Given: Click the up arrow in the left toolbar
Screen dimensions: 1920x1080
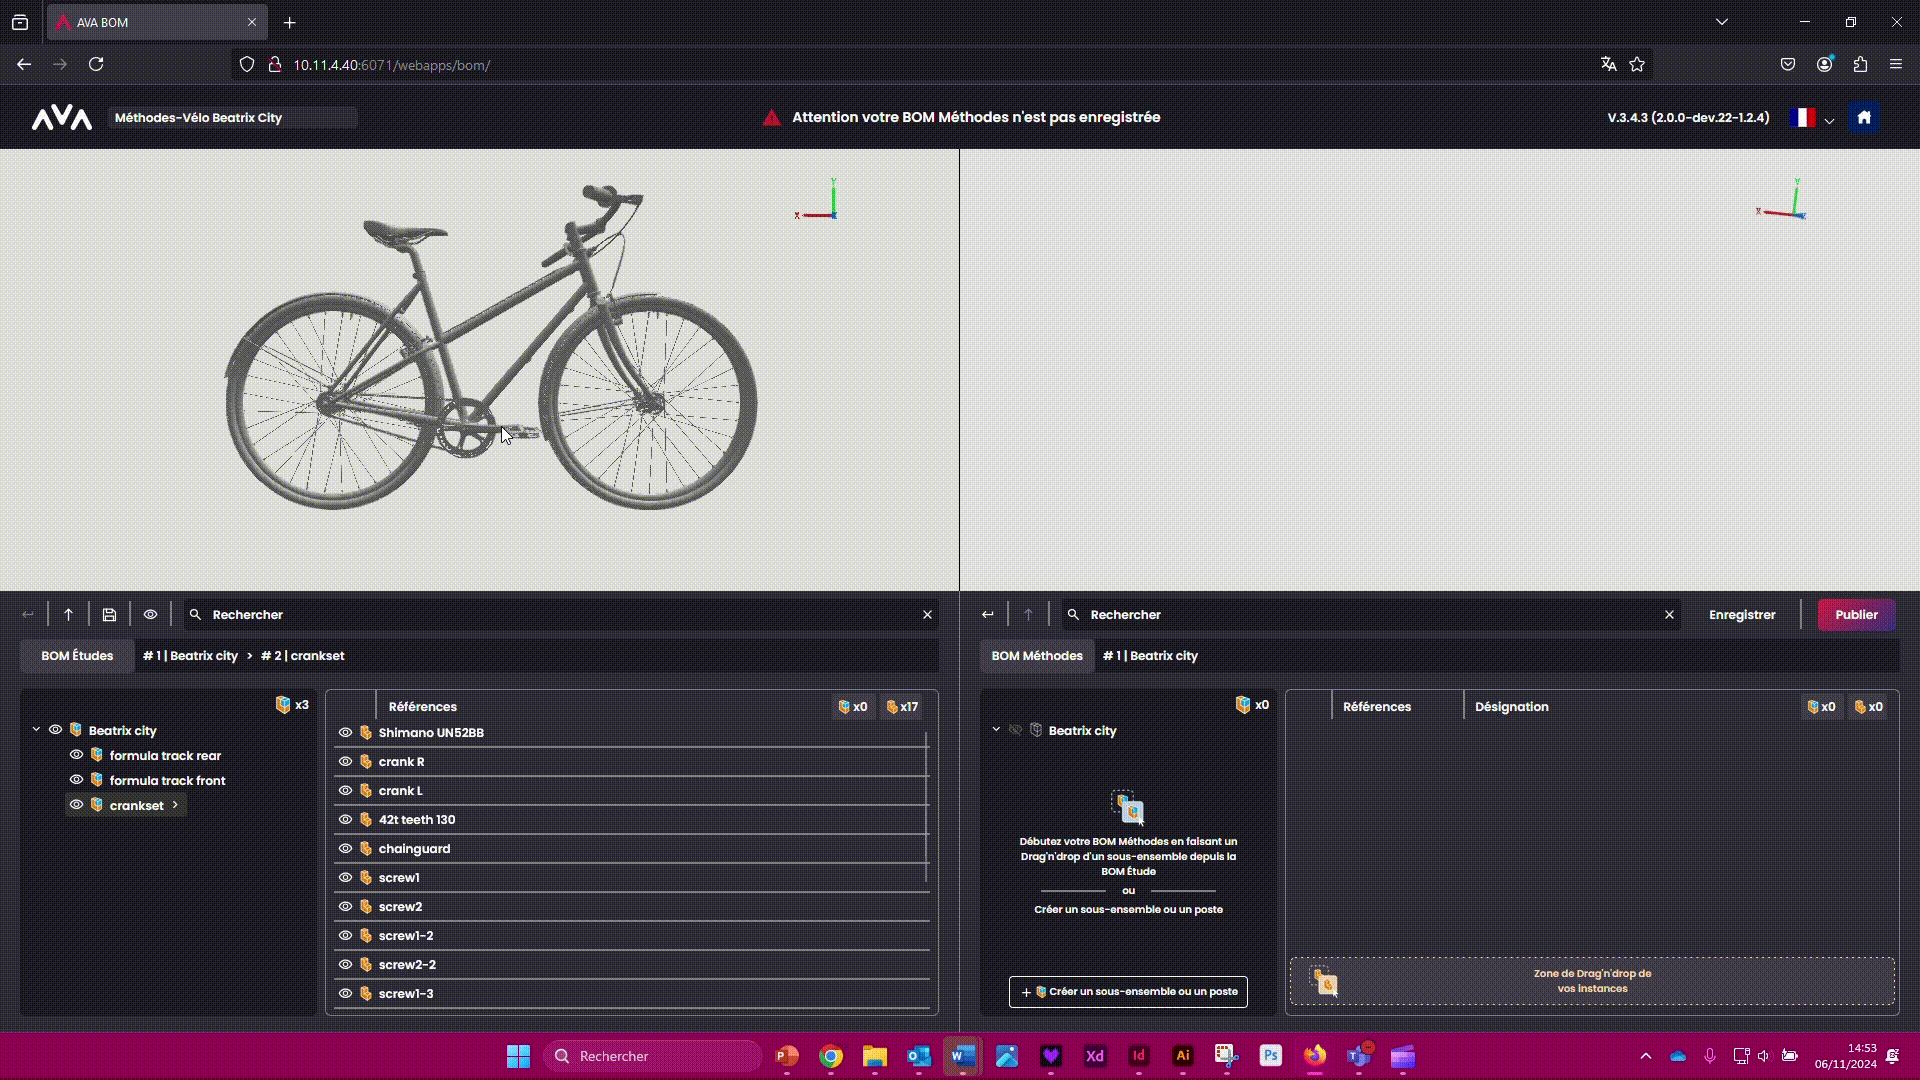Looking at the screenshot, I should 68,615.
